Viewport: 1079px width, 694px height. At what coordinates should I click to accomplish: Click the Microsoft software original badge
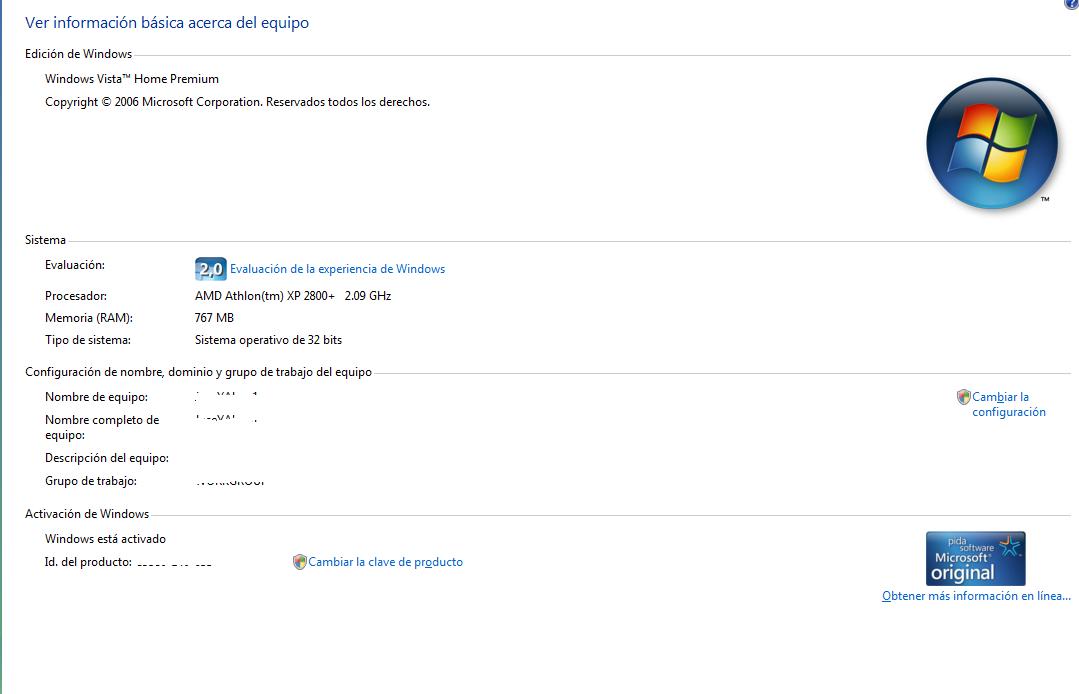pos(976,558)
